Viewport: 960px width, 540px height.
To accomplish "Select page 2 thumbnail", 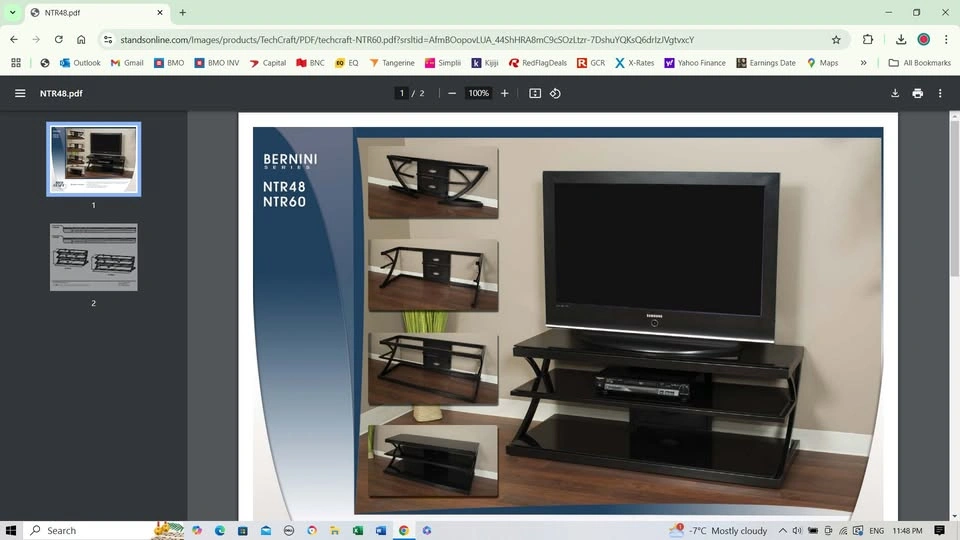I will pyautogui.click(x=94, y=257).
